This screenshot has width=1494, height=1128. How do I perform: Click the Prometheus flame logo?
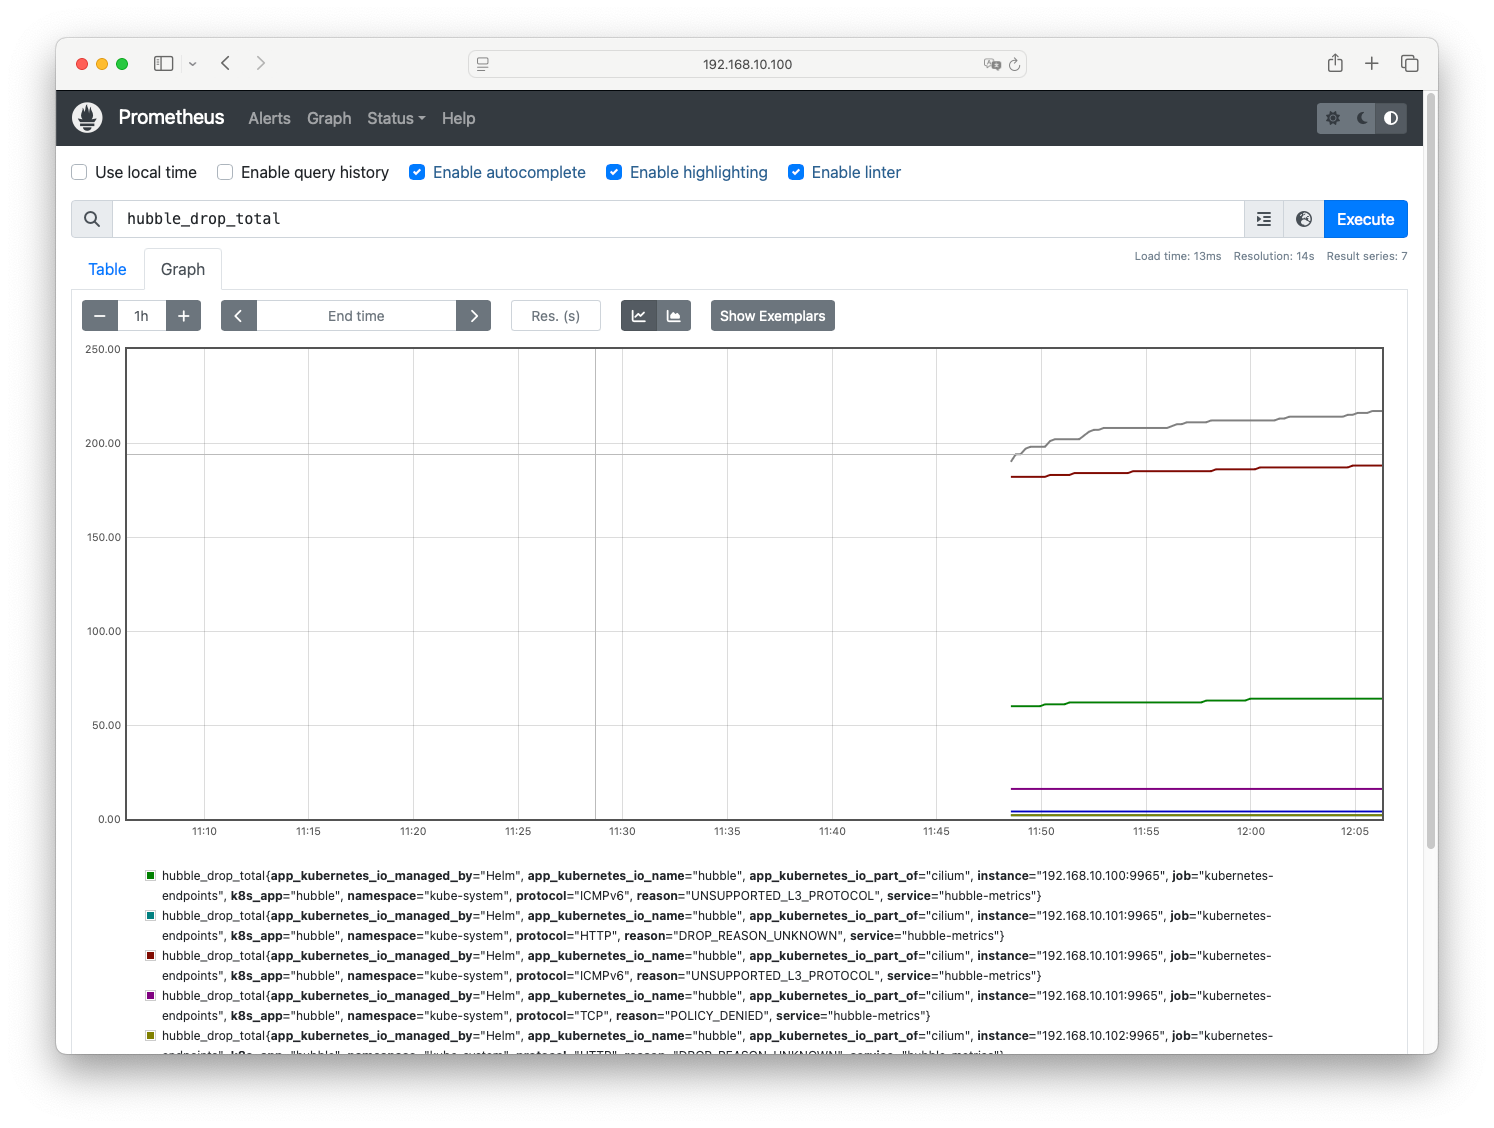[87, 118]
